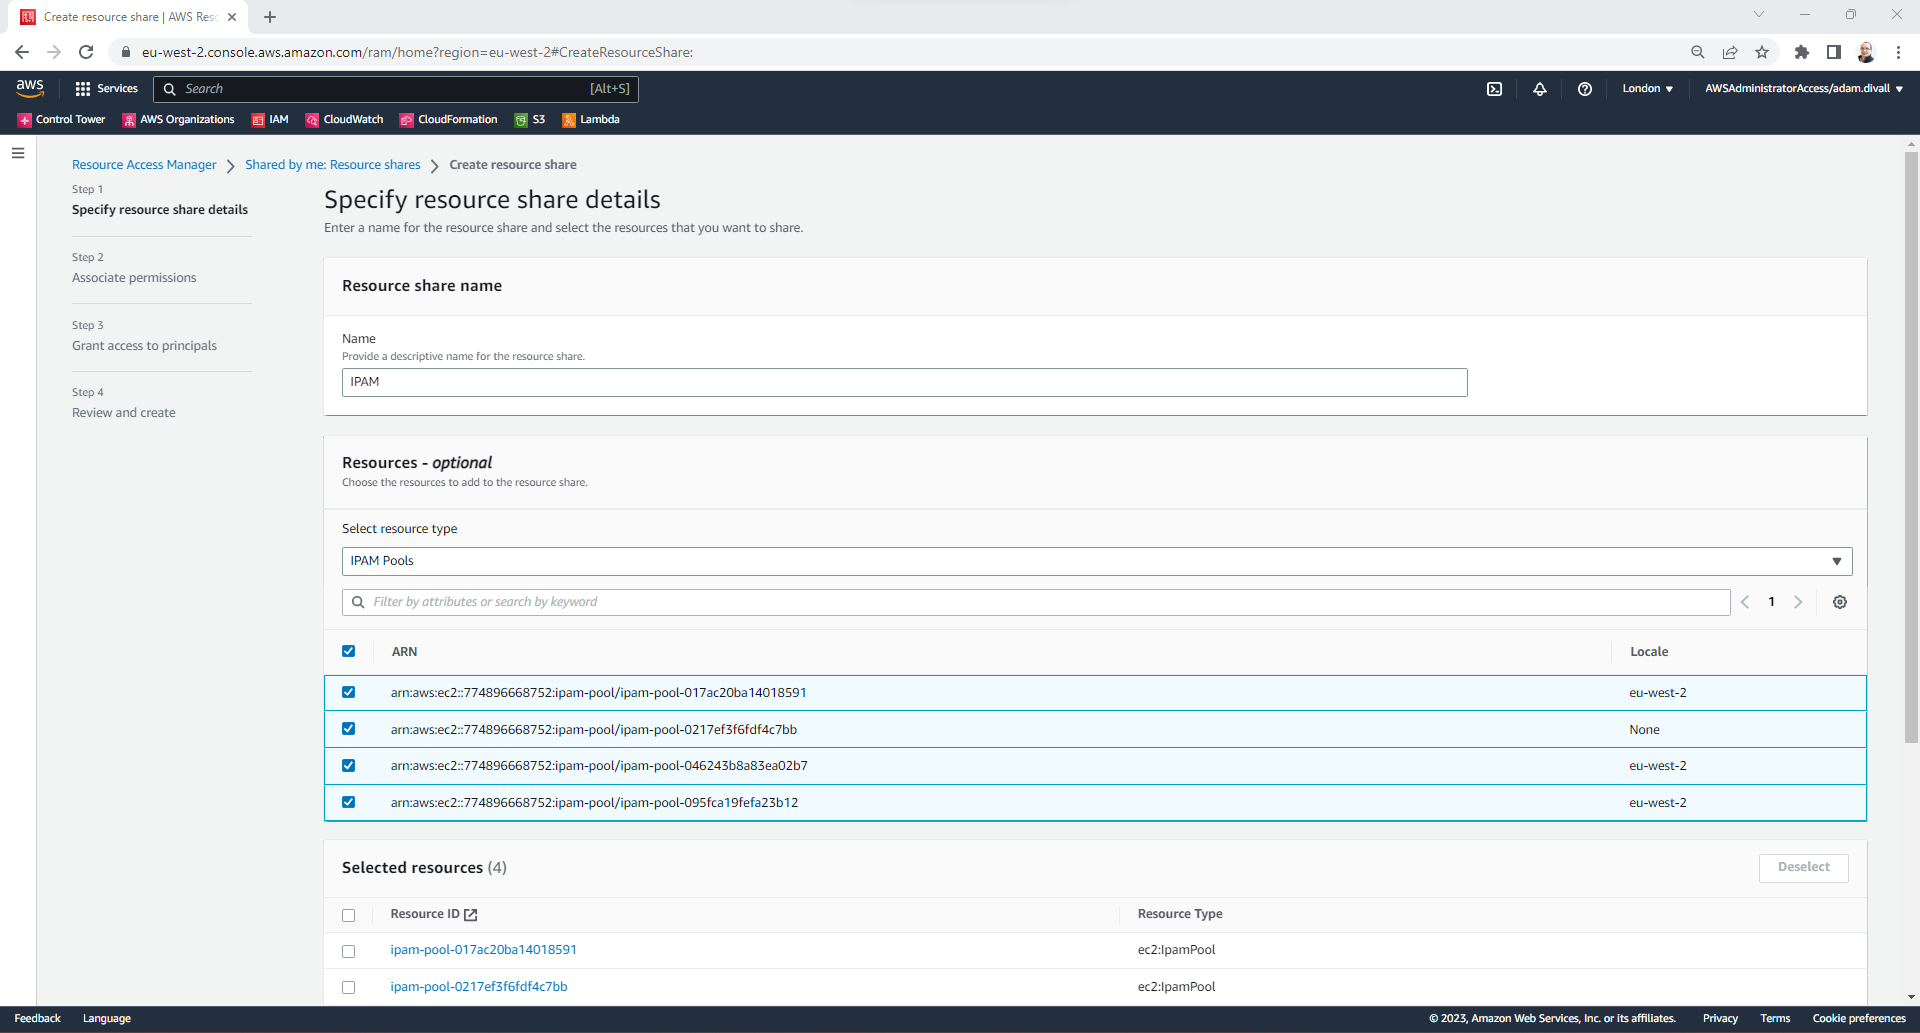Click the ARN column header
The image size is (1920, 1033).
[x=404, y=652]
